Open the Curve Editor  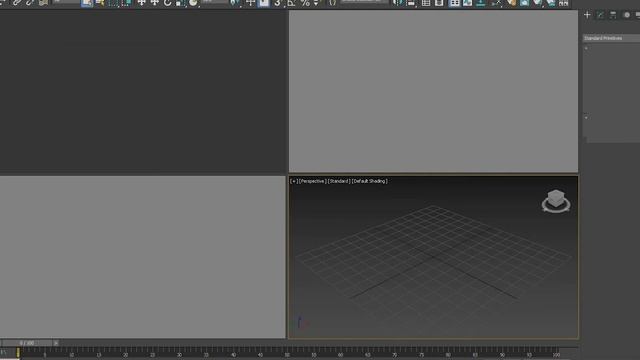pyautogui.click(x=467, y=3)
